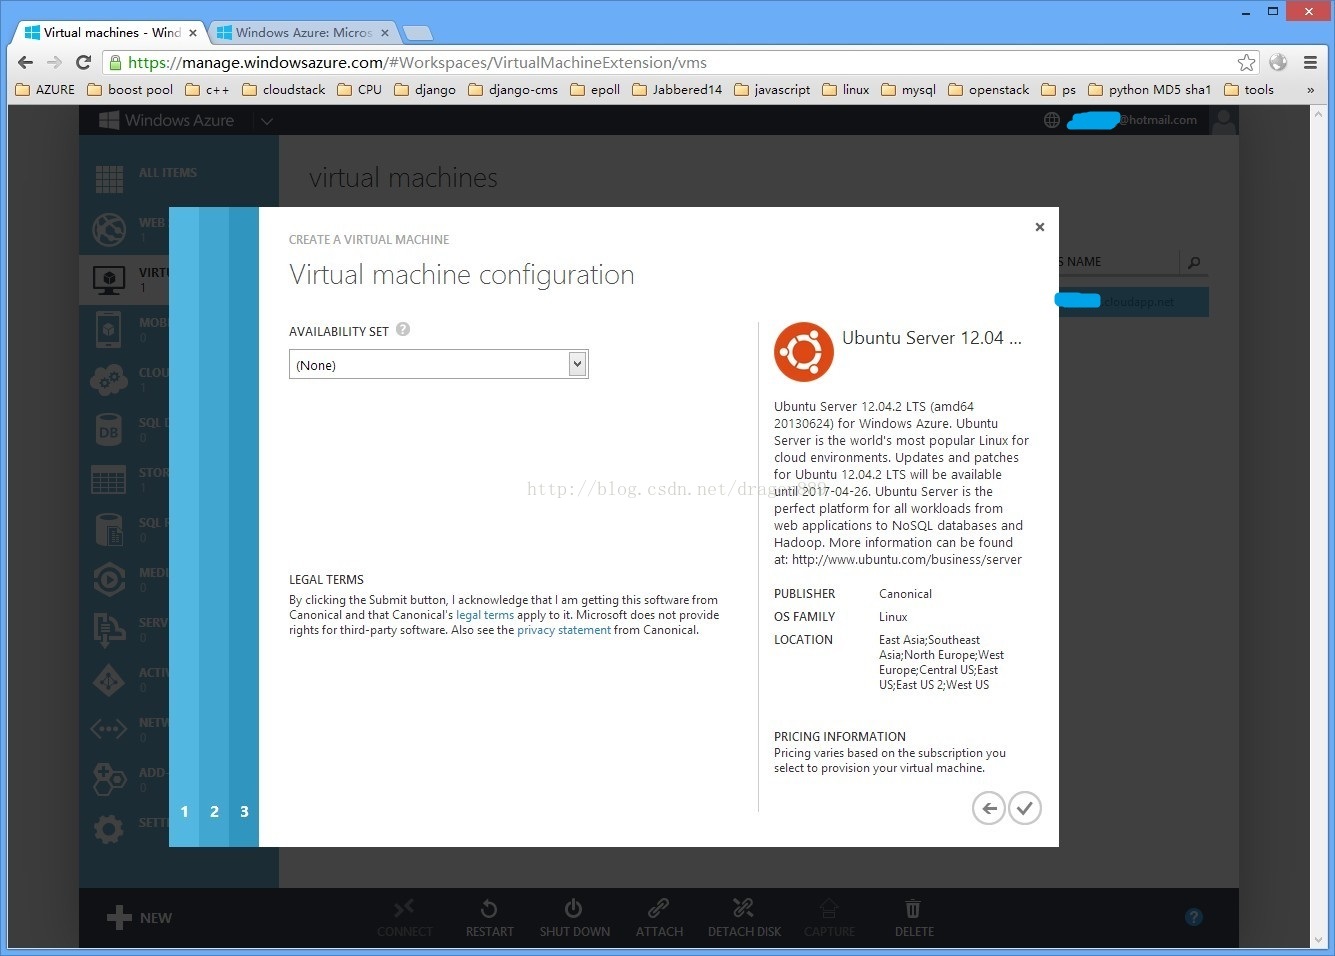The width and height of the screenshot is (1335, 956).
Task: Click the Availability Set help icon
Action: pyautogui.click(x=403, y=329)
